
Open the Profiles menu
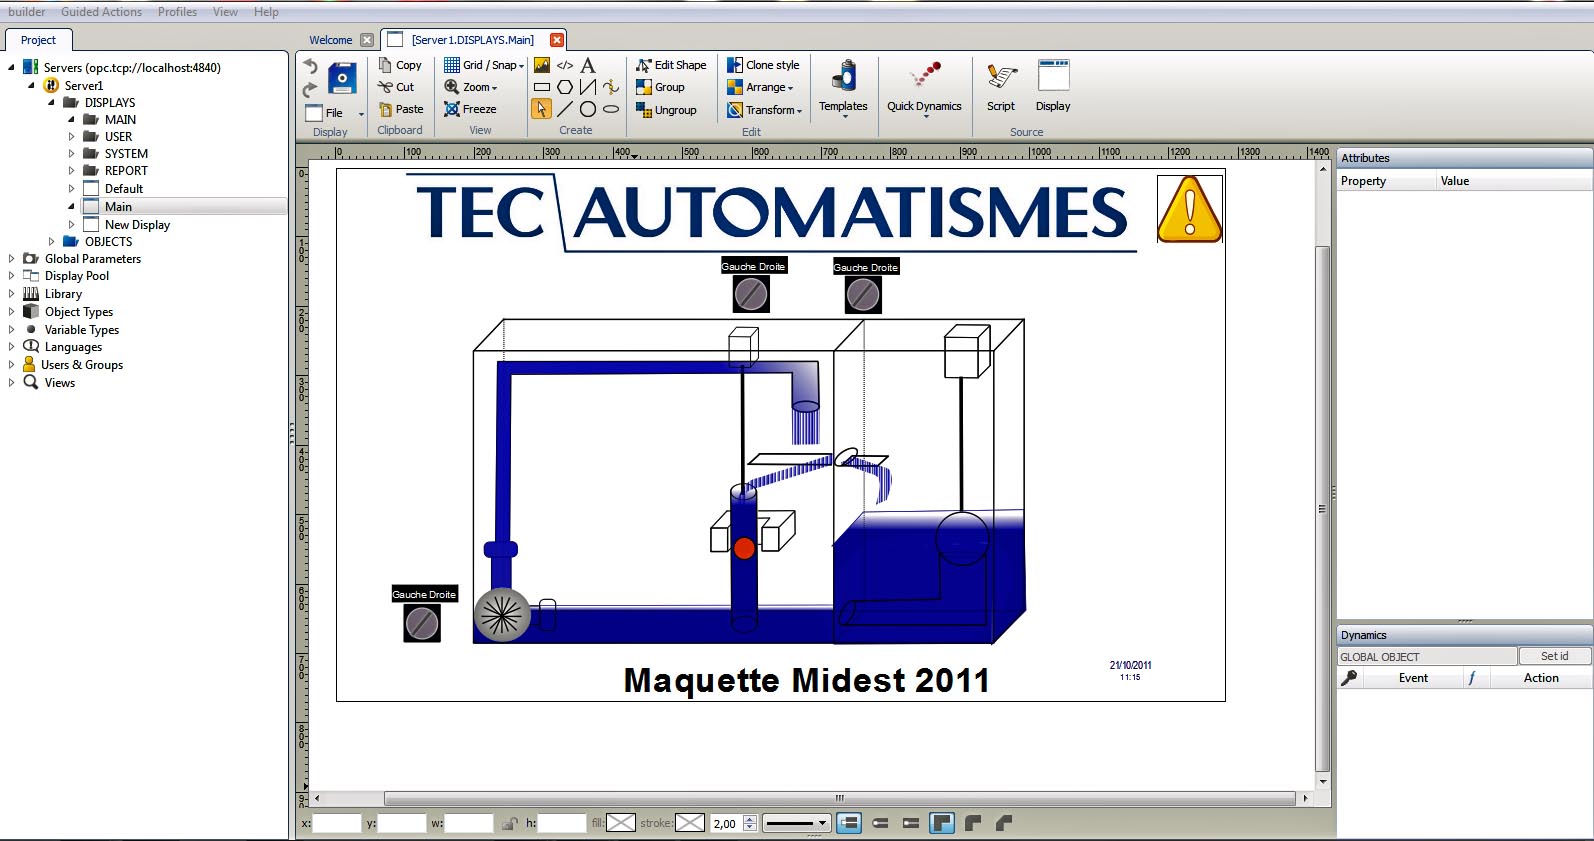[x=177, y=12]
